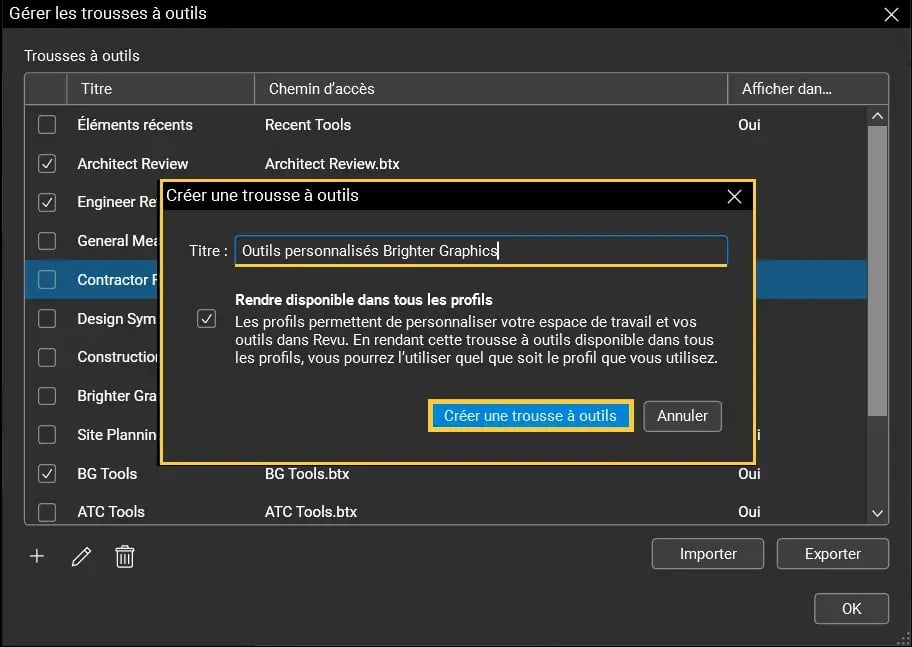Confirm with the OK button

tap(851, 608)
